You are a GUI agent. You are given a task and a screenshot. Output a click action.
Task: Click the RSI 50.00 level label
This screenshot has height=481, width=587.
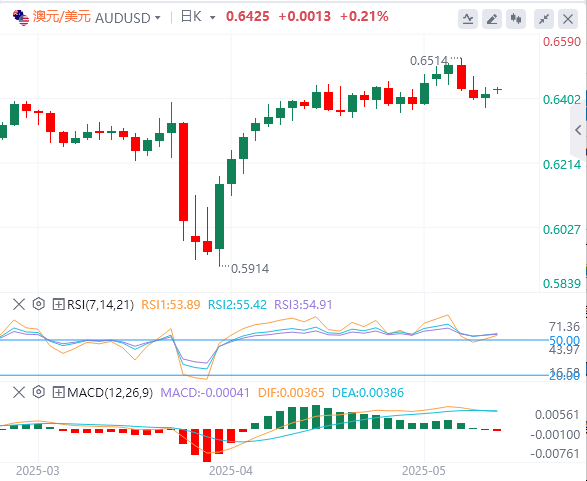(x=565, y=341)
